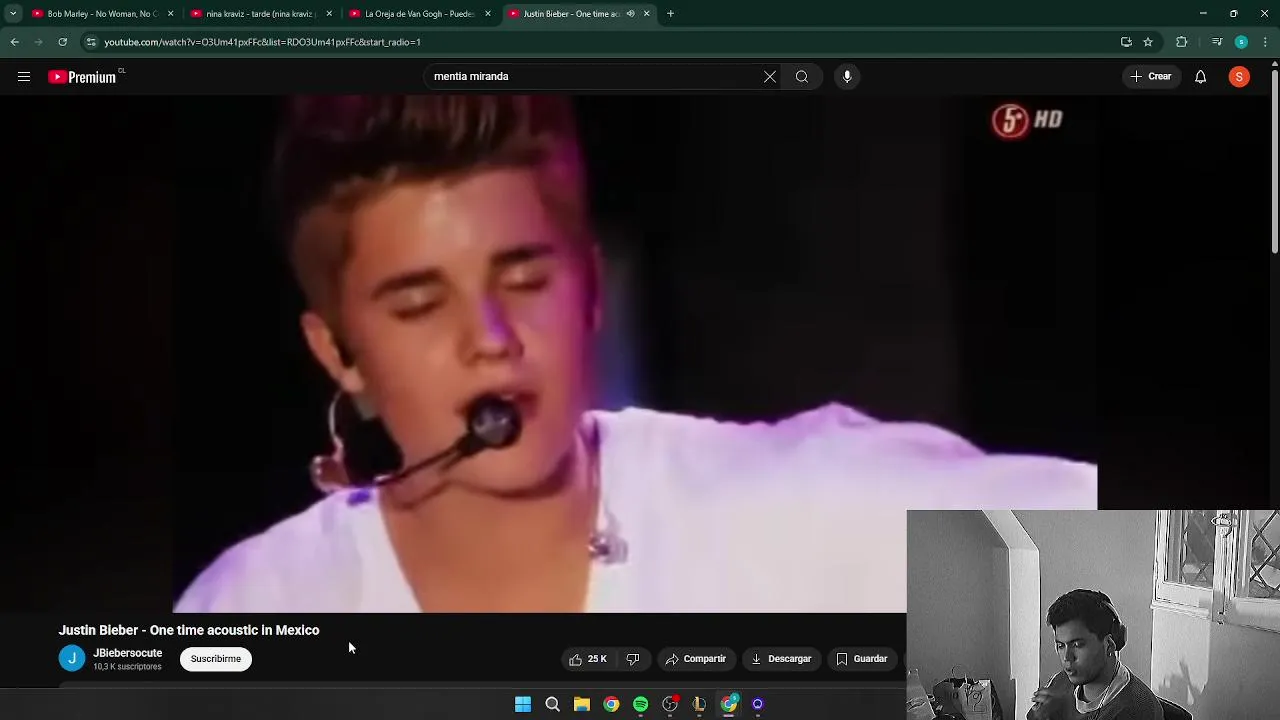Download the video with Descargar
The image size is (1280, 720).
tap(781, 659)
